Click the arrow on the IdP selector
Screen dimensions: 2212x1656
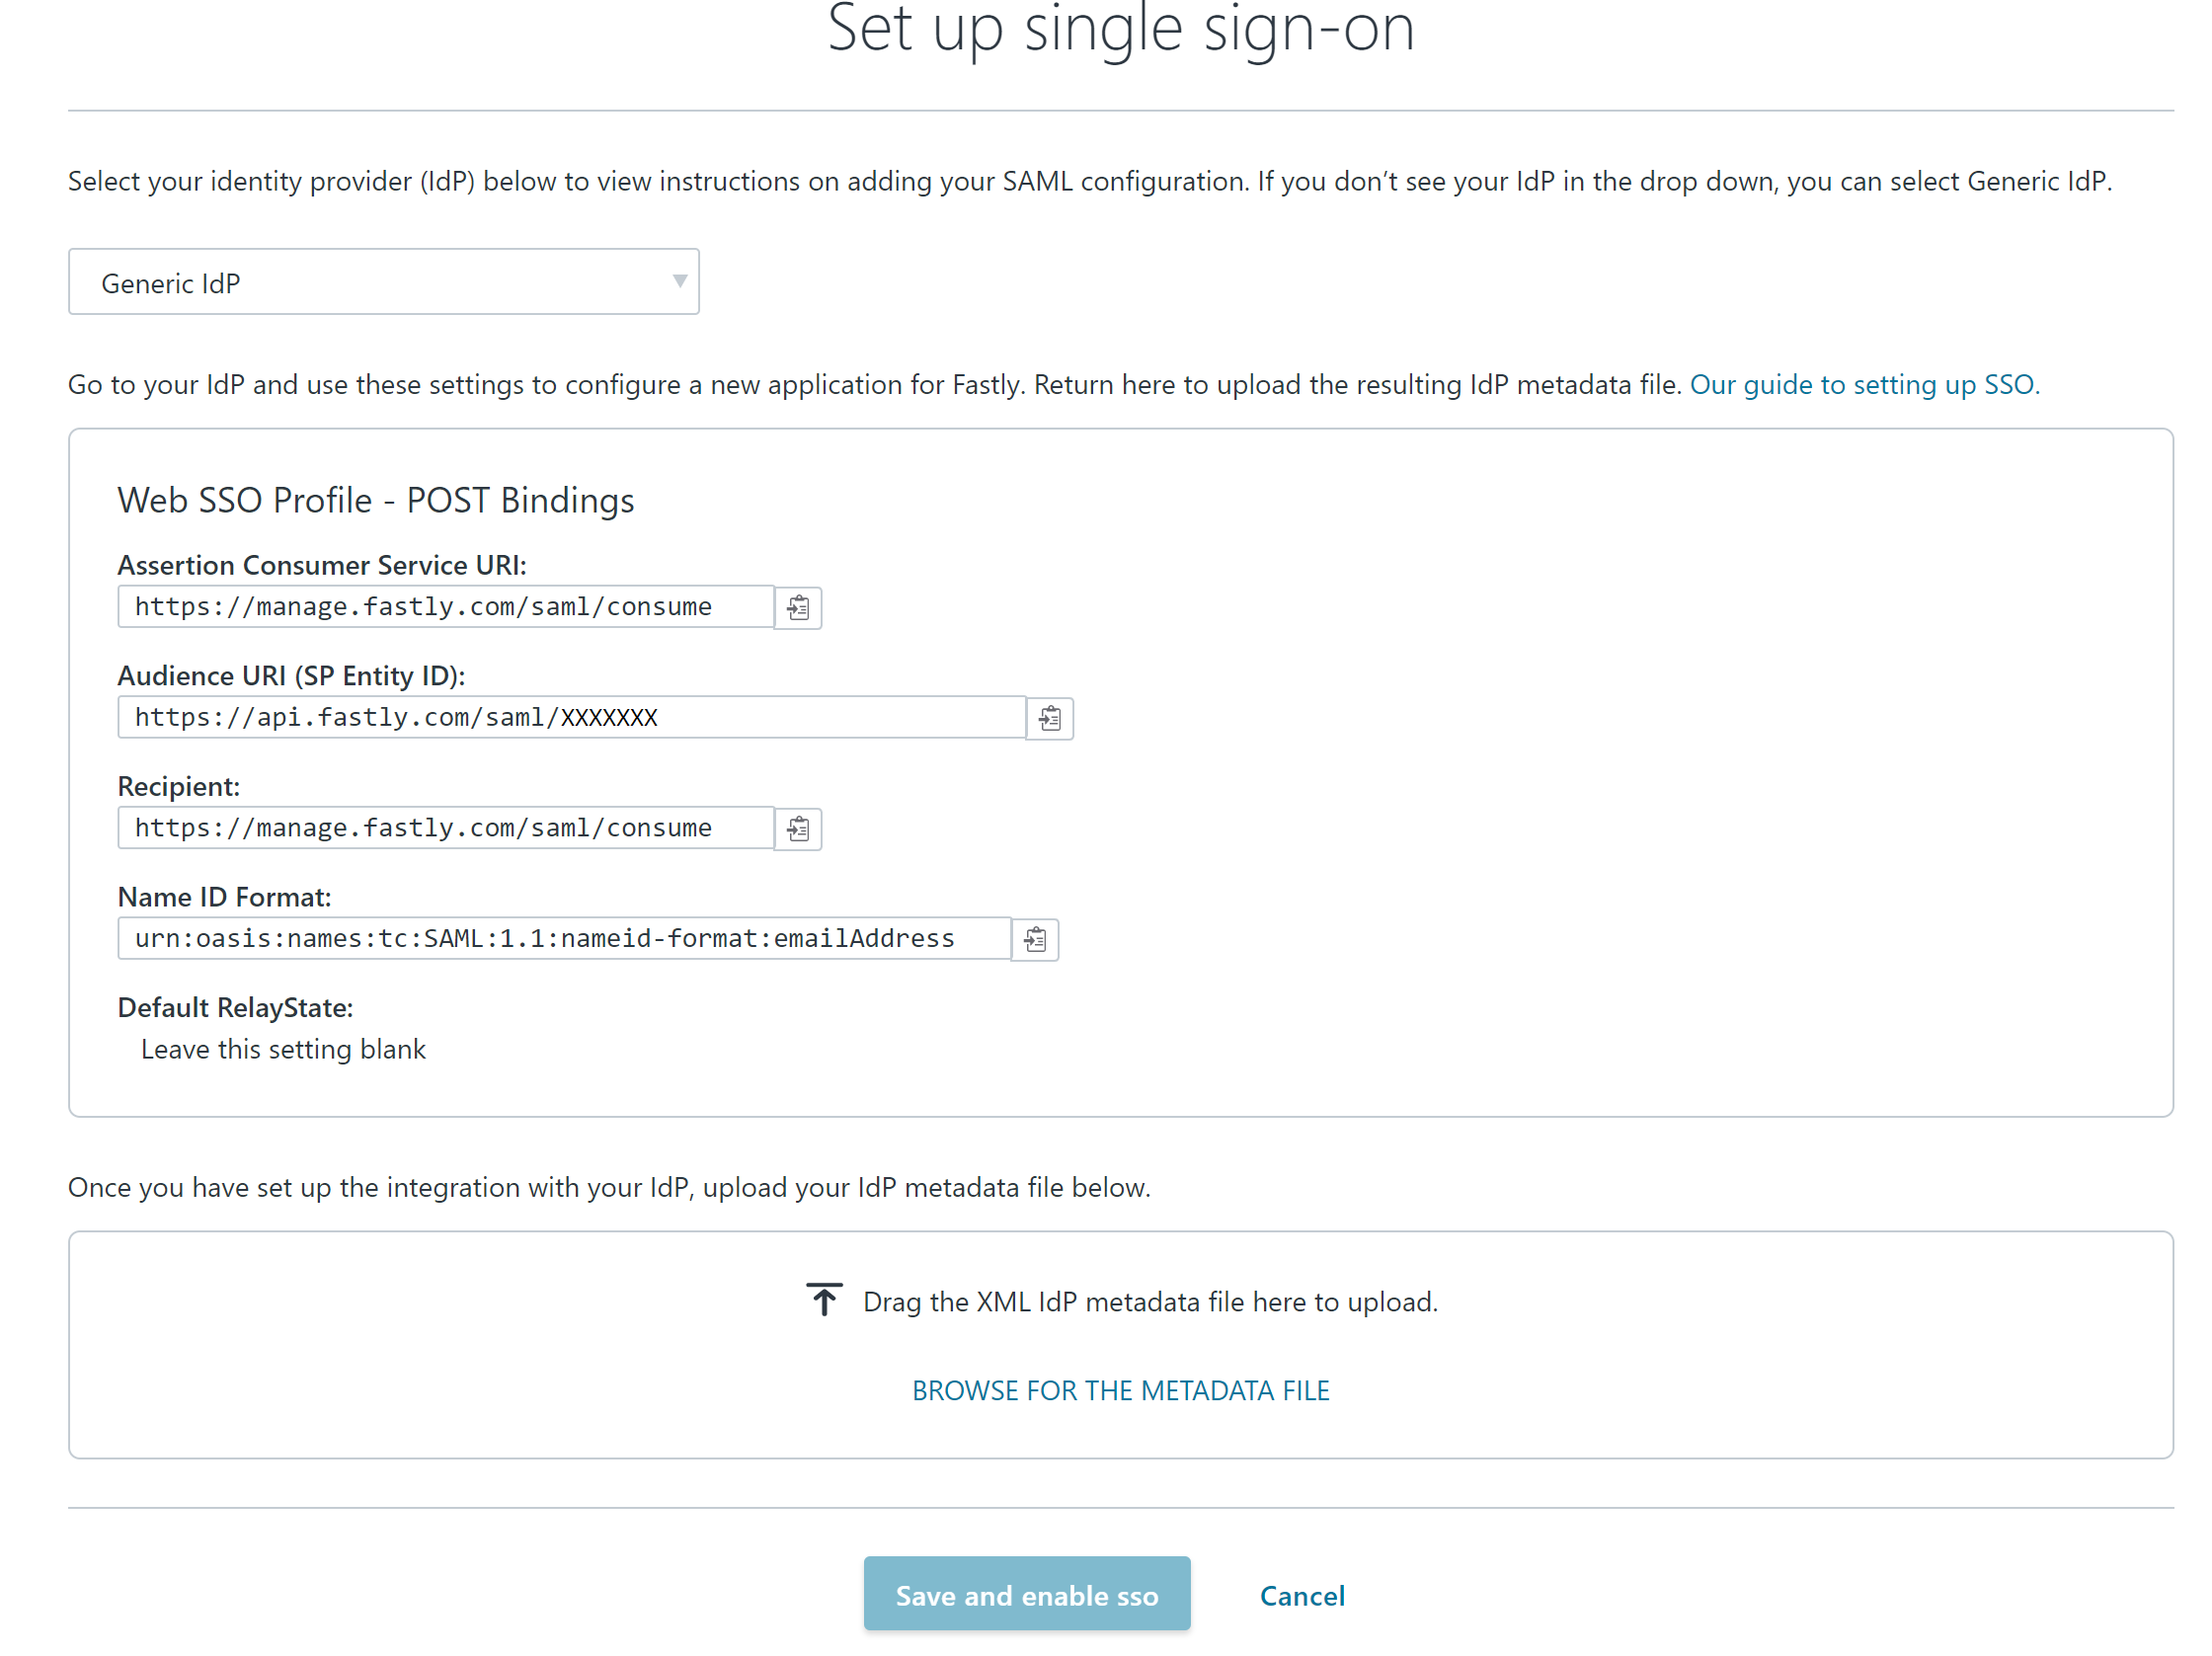click(x=679, y=282)
